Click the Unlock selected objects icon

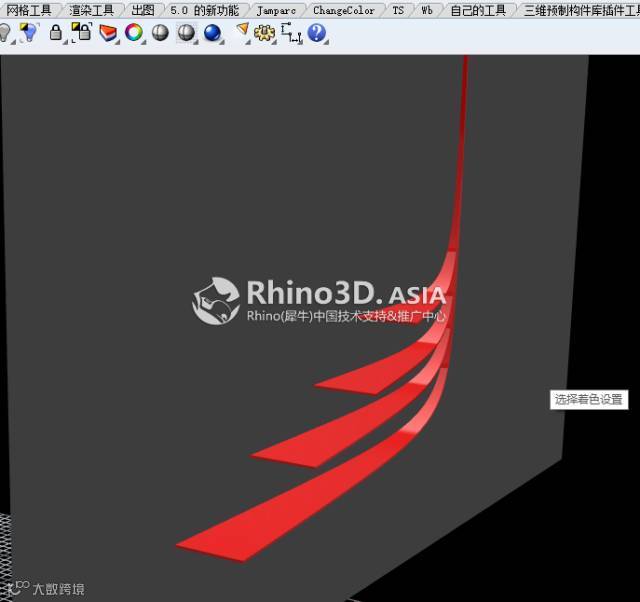click(x=82, y=32)
